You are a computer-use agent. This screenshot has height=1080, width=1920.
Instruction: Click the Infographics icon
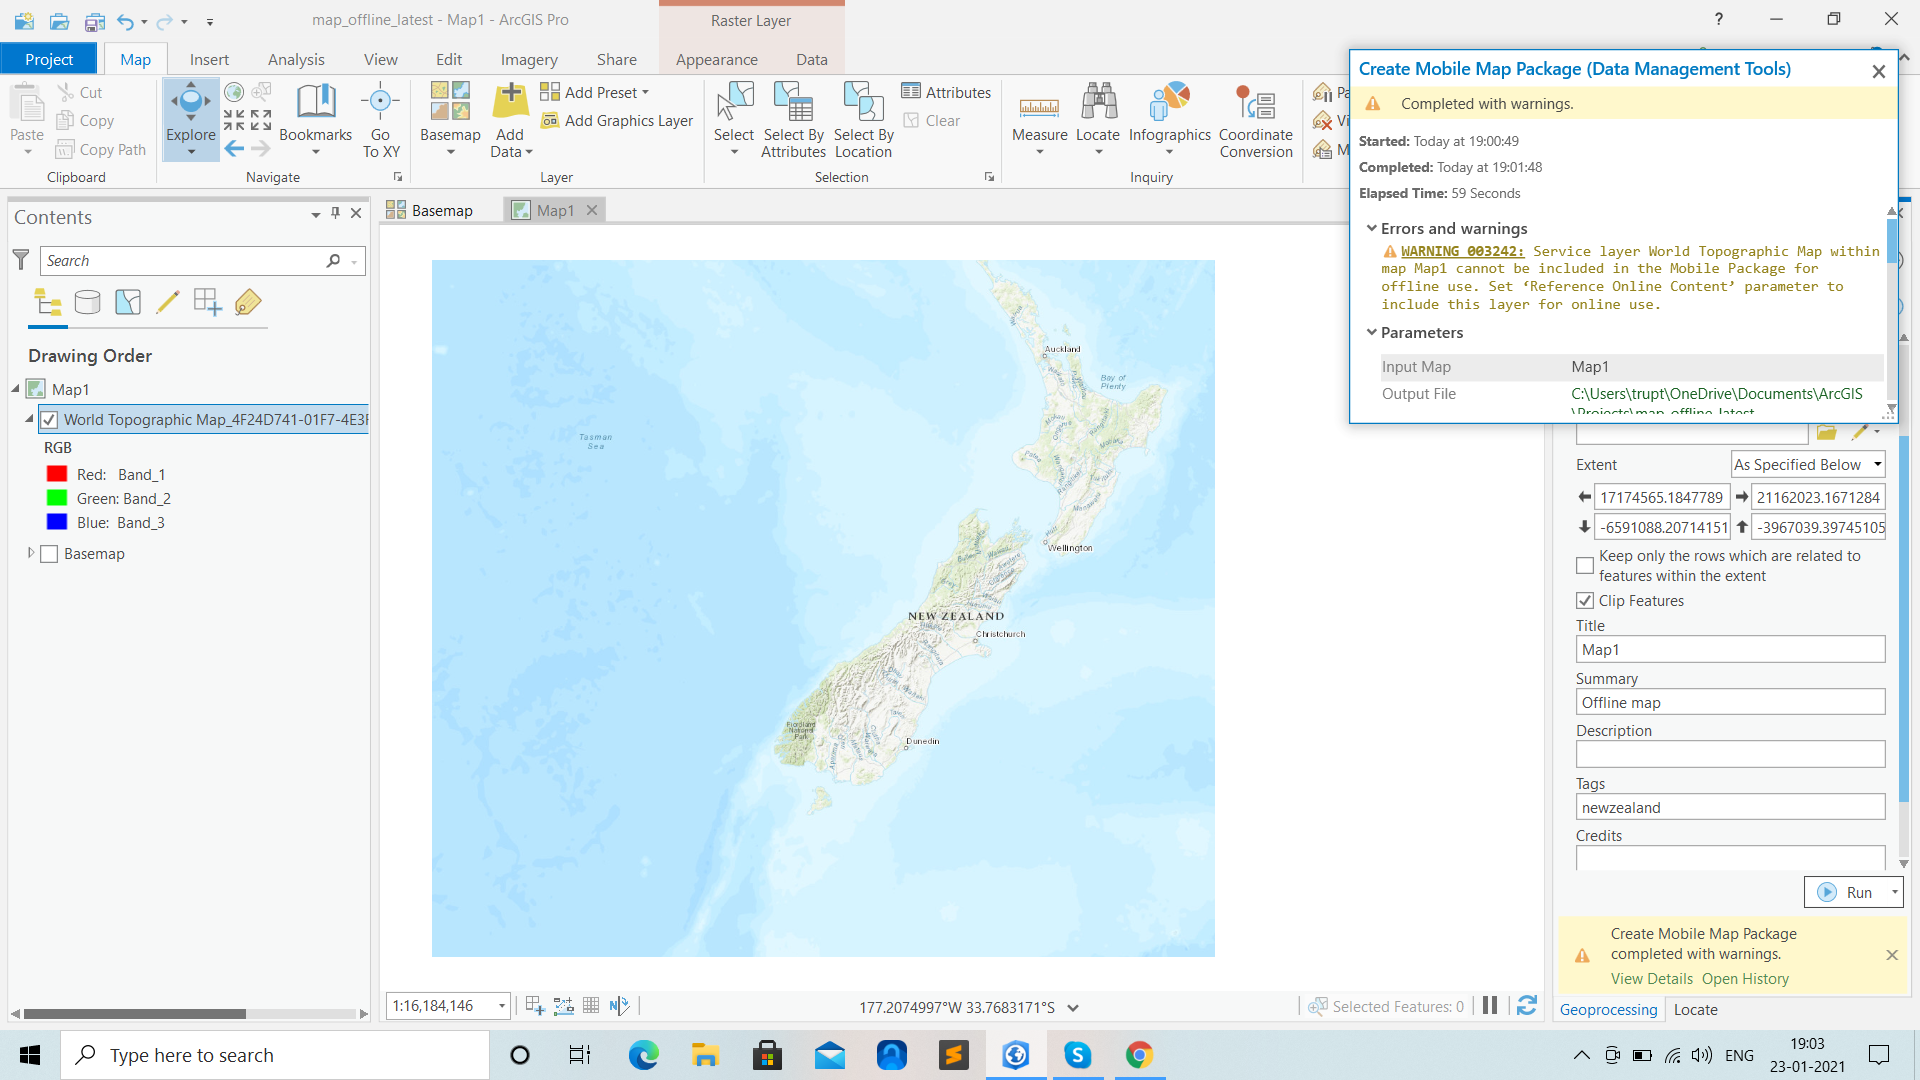[1169, 103]
